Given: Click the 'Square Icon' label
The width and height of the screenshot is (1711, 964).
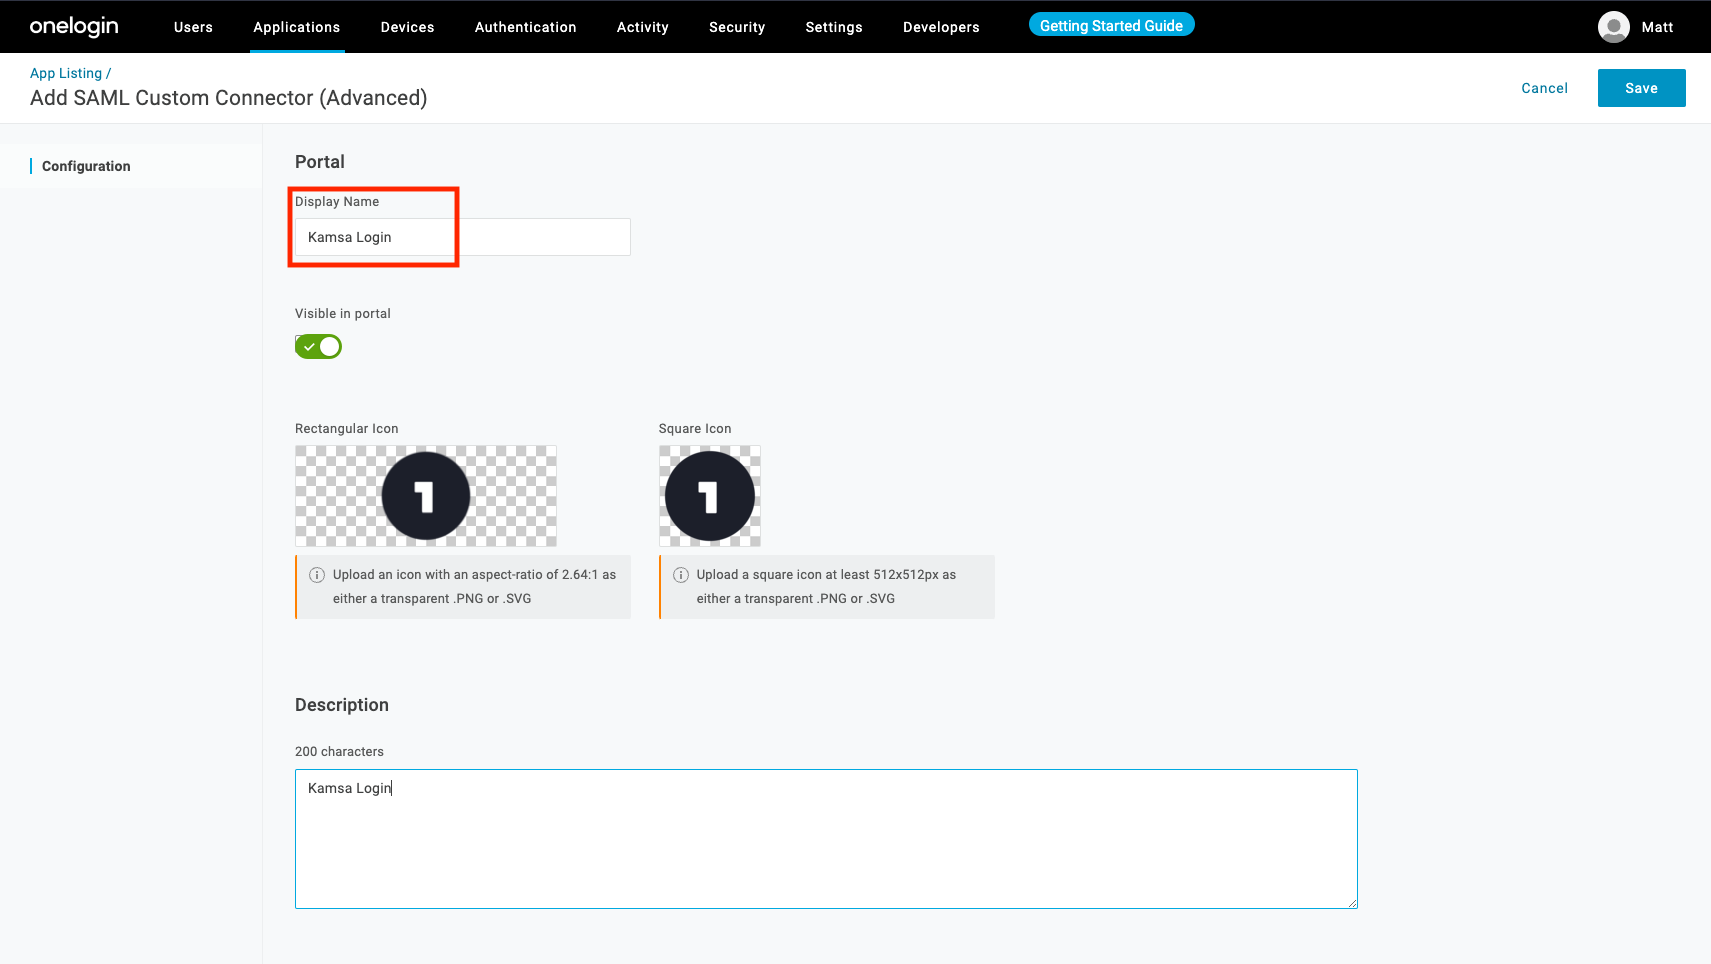Looking at the screenshot, I should tap(695, 428).
